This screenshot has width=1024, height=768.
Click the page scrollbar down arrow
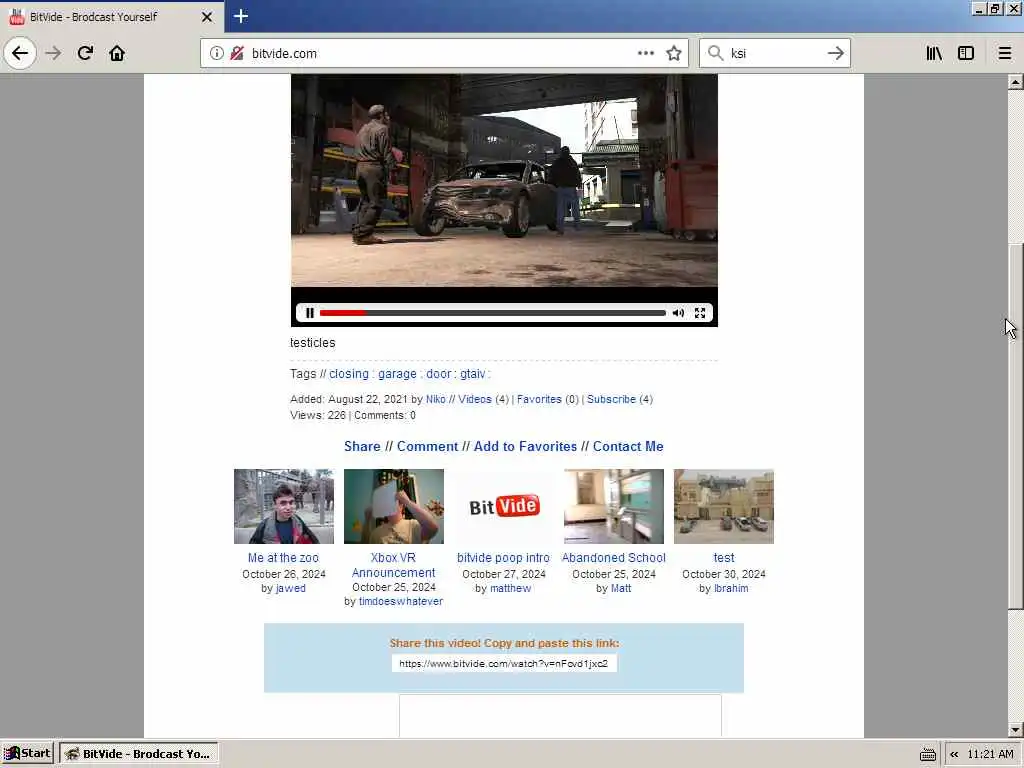tap(1015, 730)
